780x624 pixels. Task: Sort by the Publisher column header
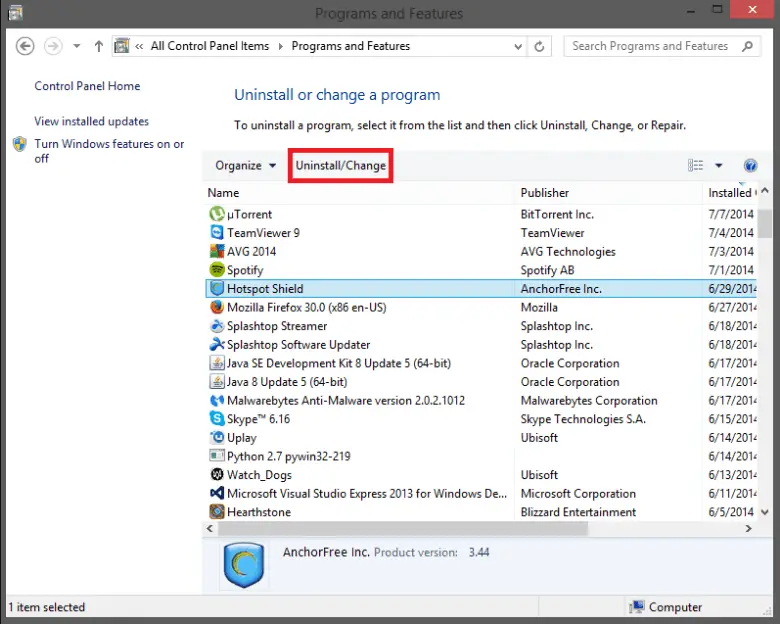click(x=609, y=193)
